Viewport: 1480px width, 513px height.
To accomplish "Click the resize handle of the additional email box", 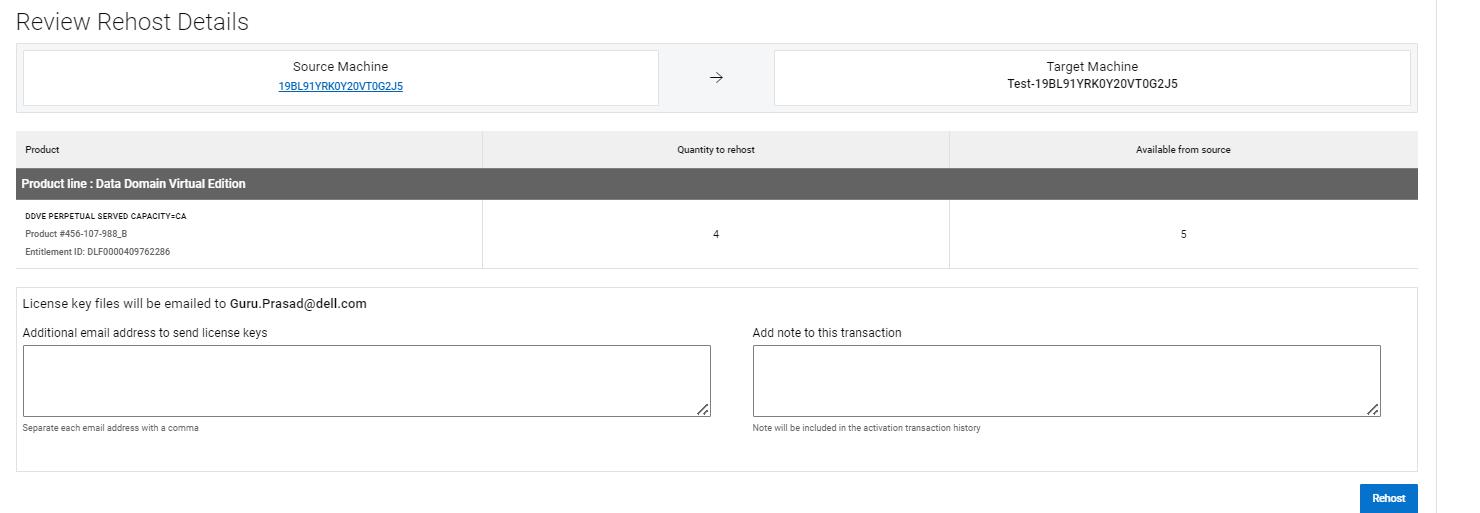I will coord(703,409).
